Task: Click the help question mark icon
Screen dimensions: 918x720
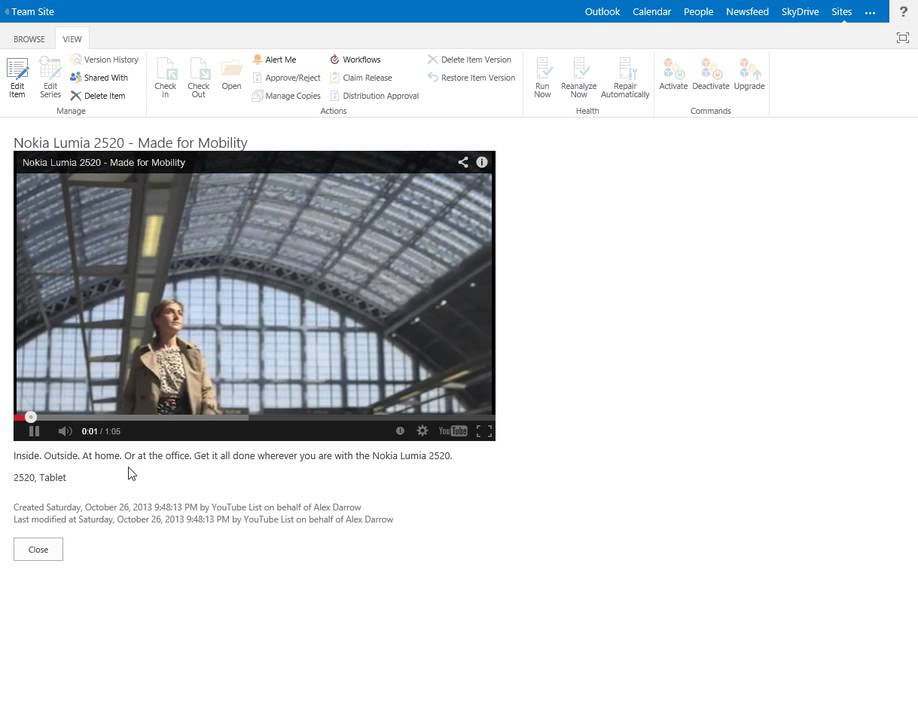Action: pos(903,12)
